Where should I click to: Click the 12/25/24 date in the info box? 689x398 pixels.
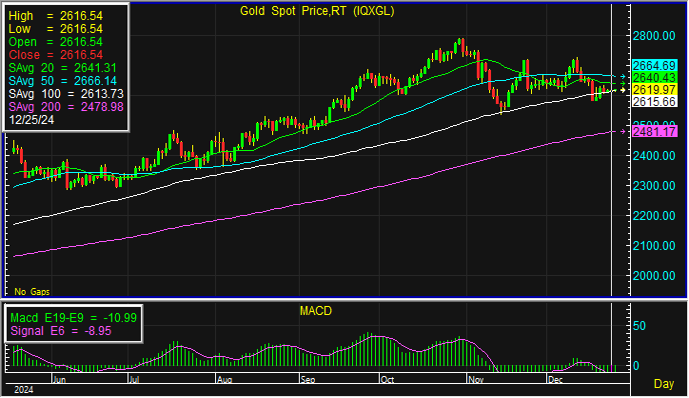[x=31, y=120]
